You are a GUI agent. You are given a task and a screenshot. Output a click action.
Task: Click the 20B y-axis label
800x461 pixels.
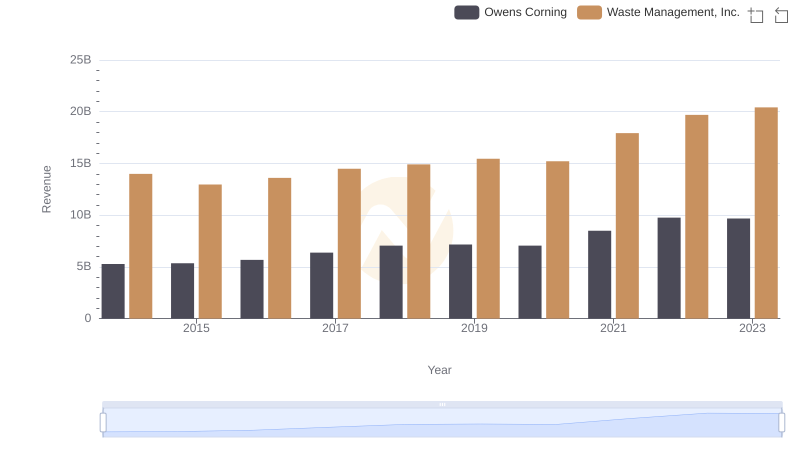coord(81,111)
